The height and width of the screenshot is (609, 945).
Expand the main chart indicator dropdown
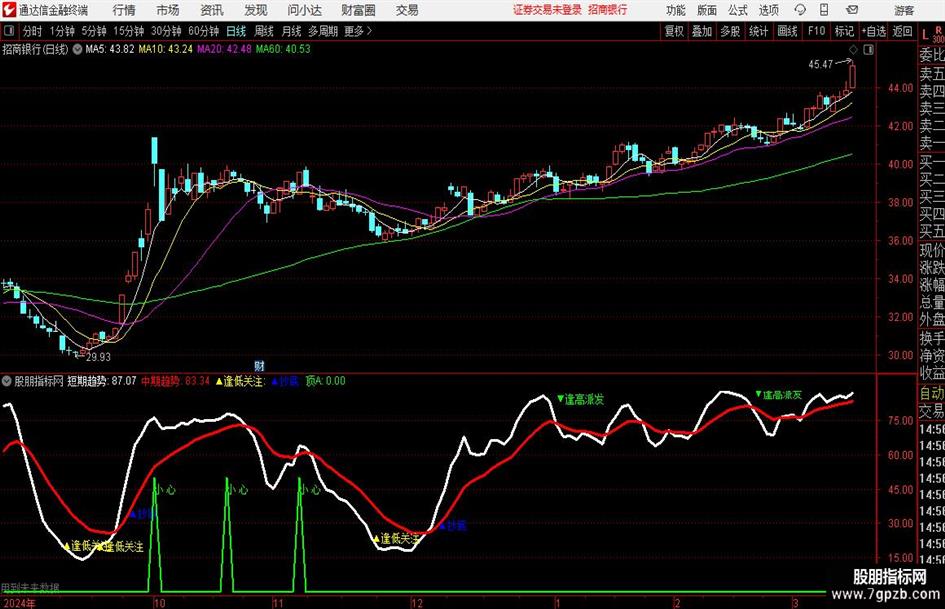point(77,49)
